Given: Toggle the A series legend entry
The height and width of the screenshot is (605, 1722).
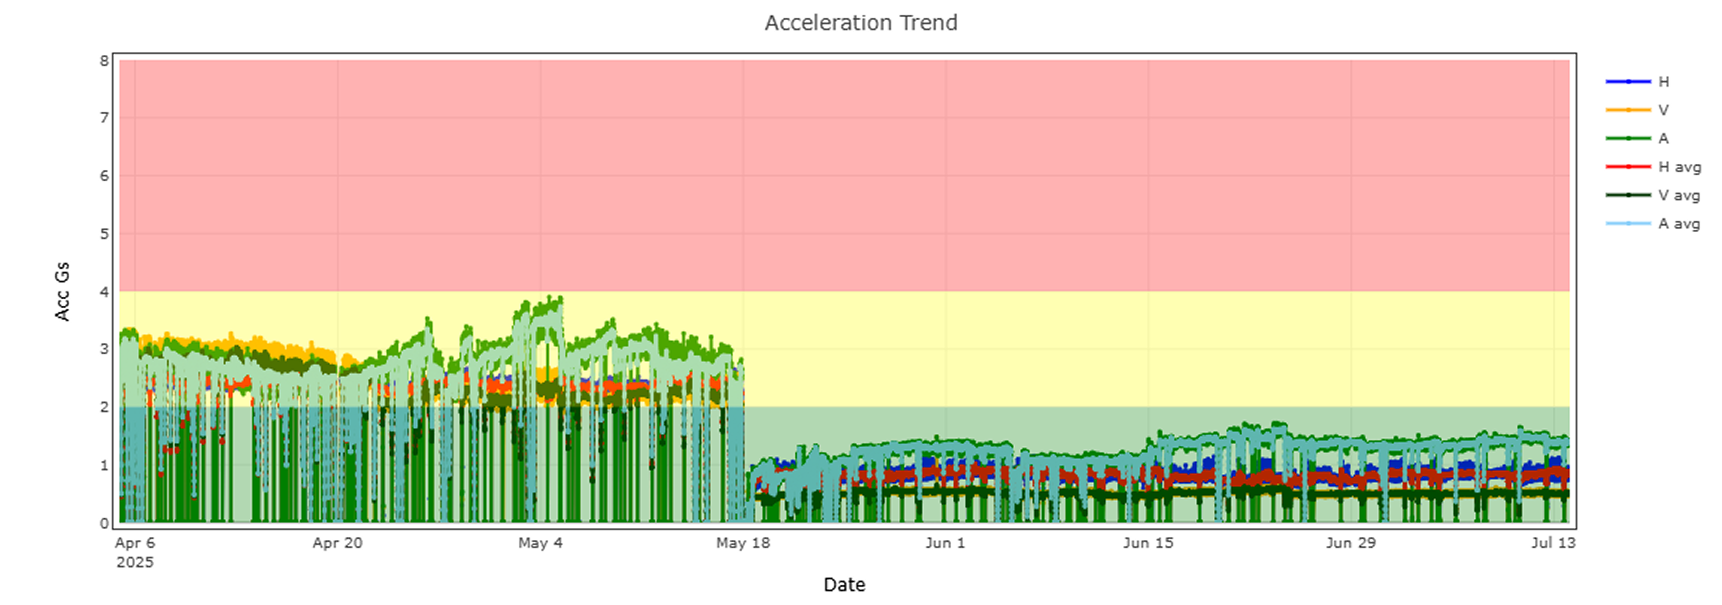Looking at the screenshot, I should [1663, 139].
